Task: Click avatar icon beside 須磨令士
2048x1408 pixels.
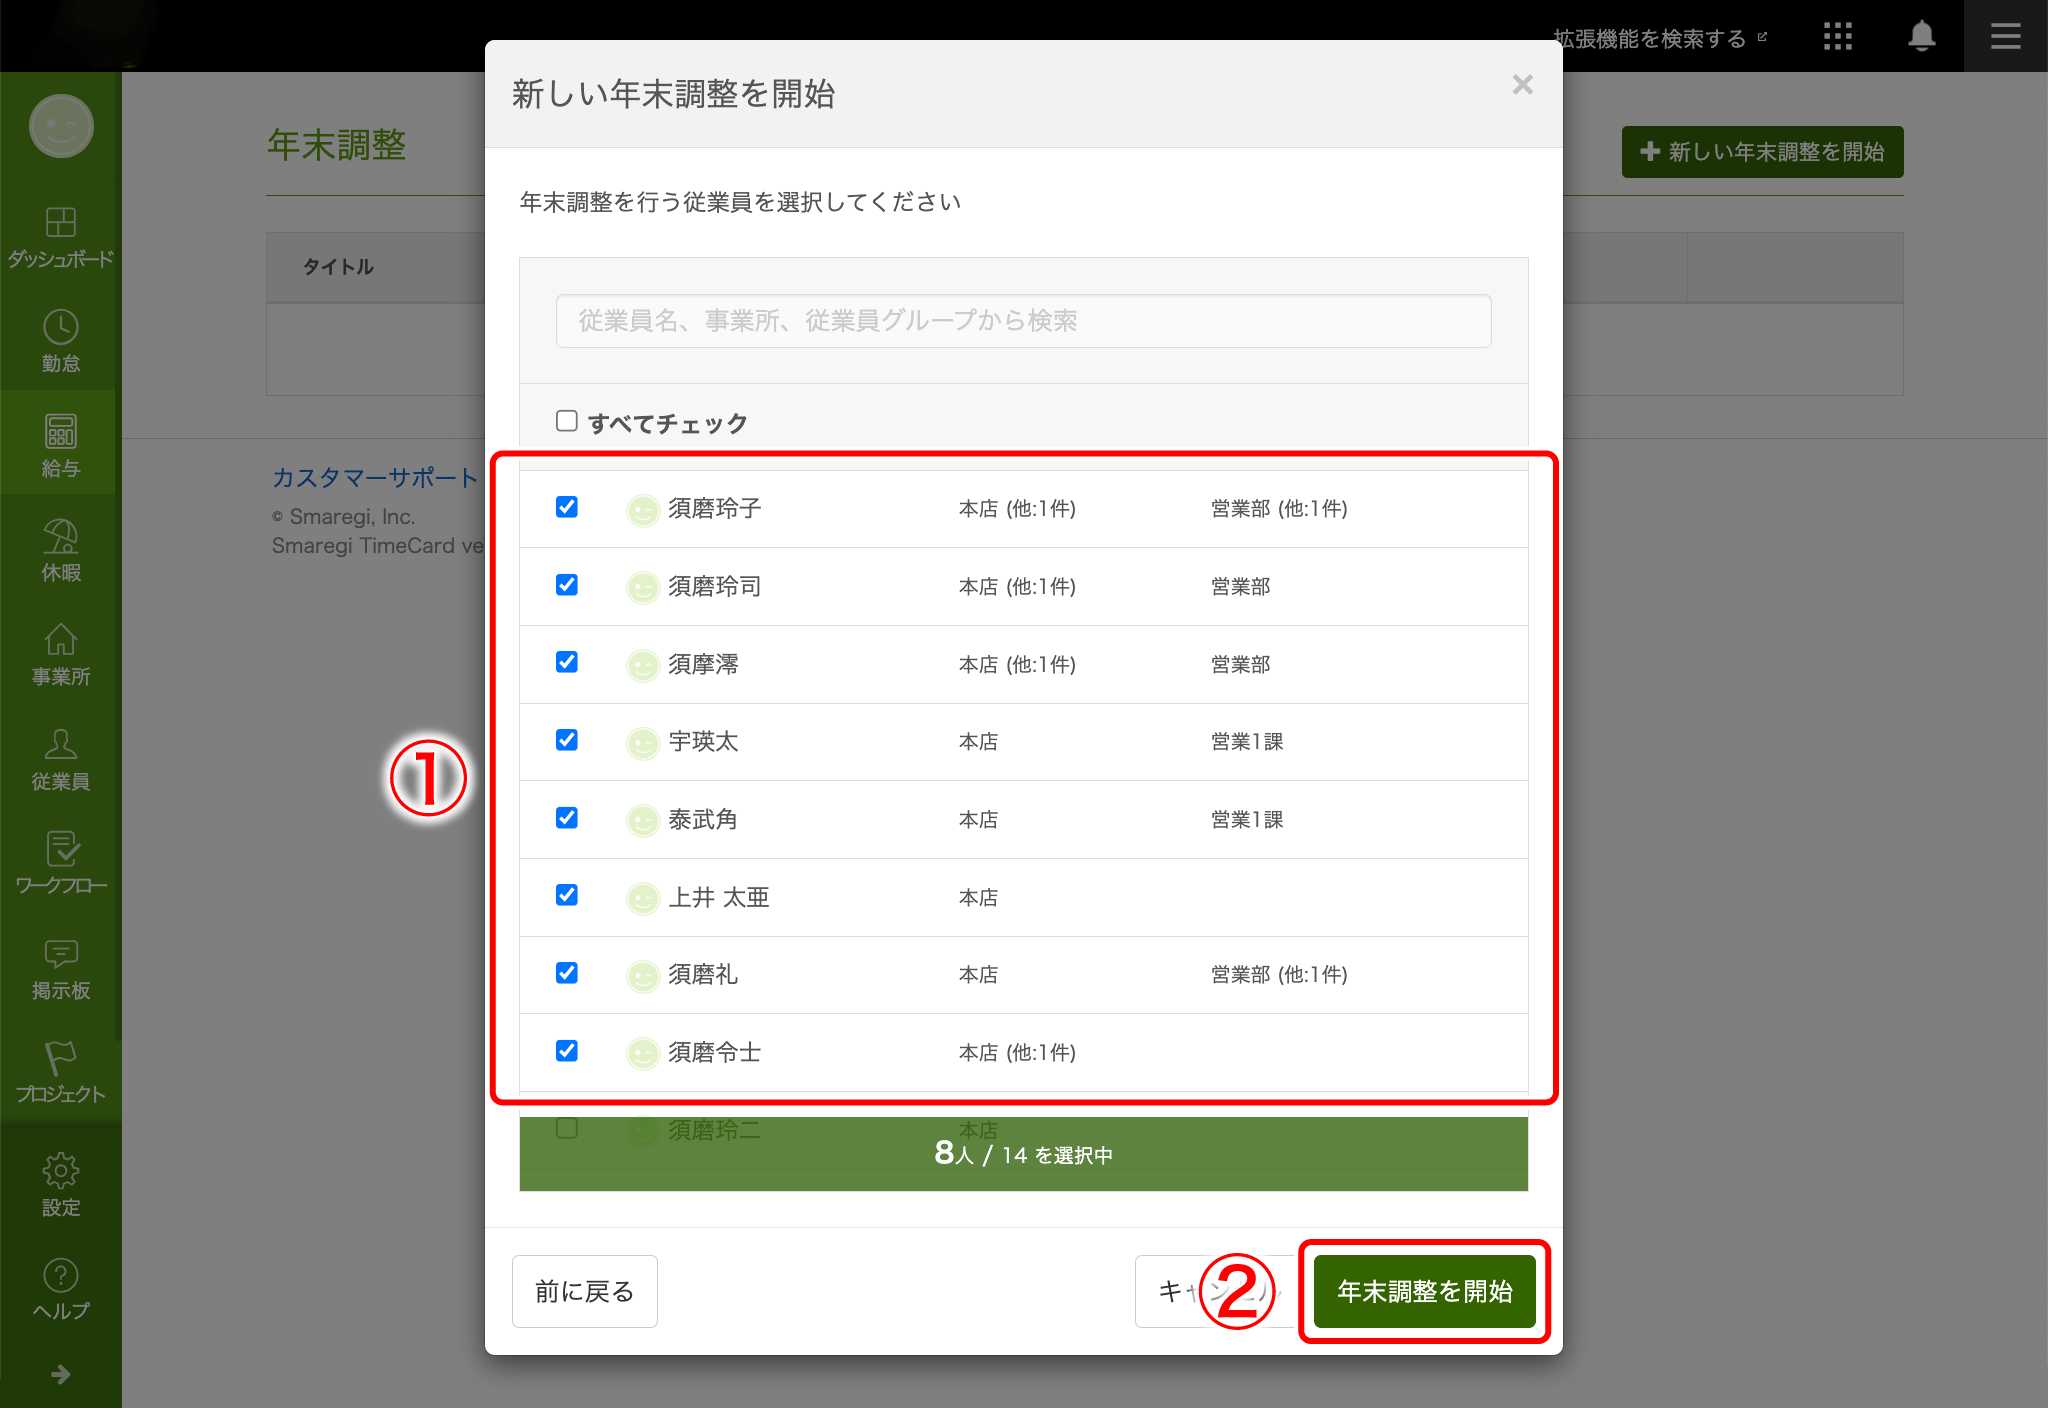Action: coord(642,1054)
